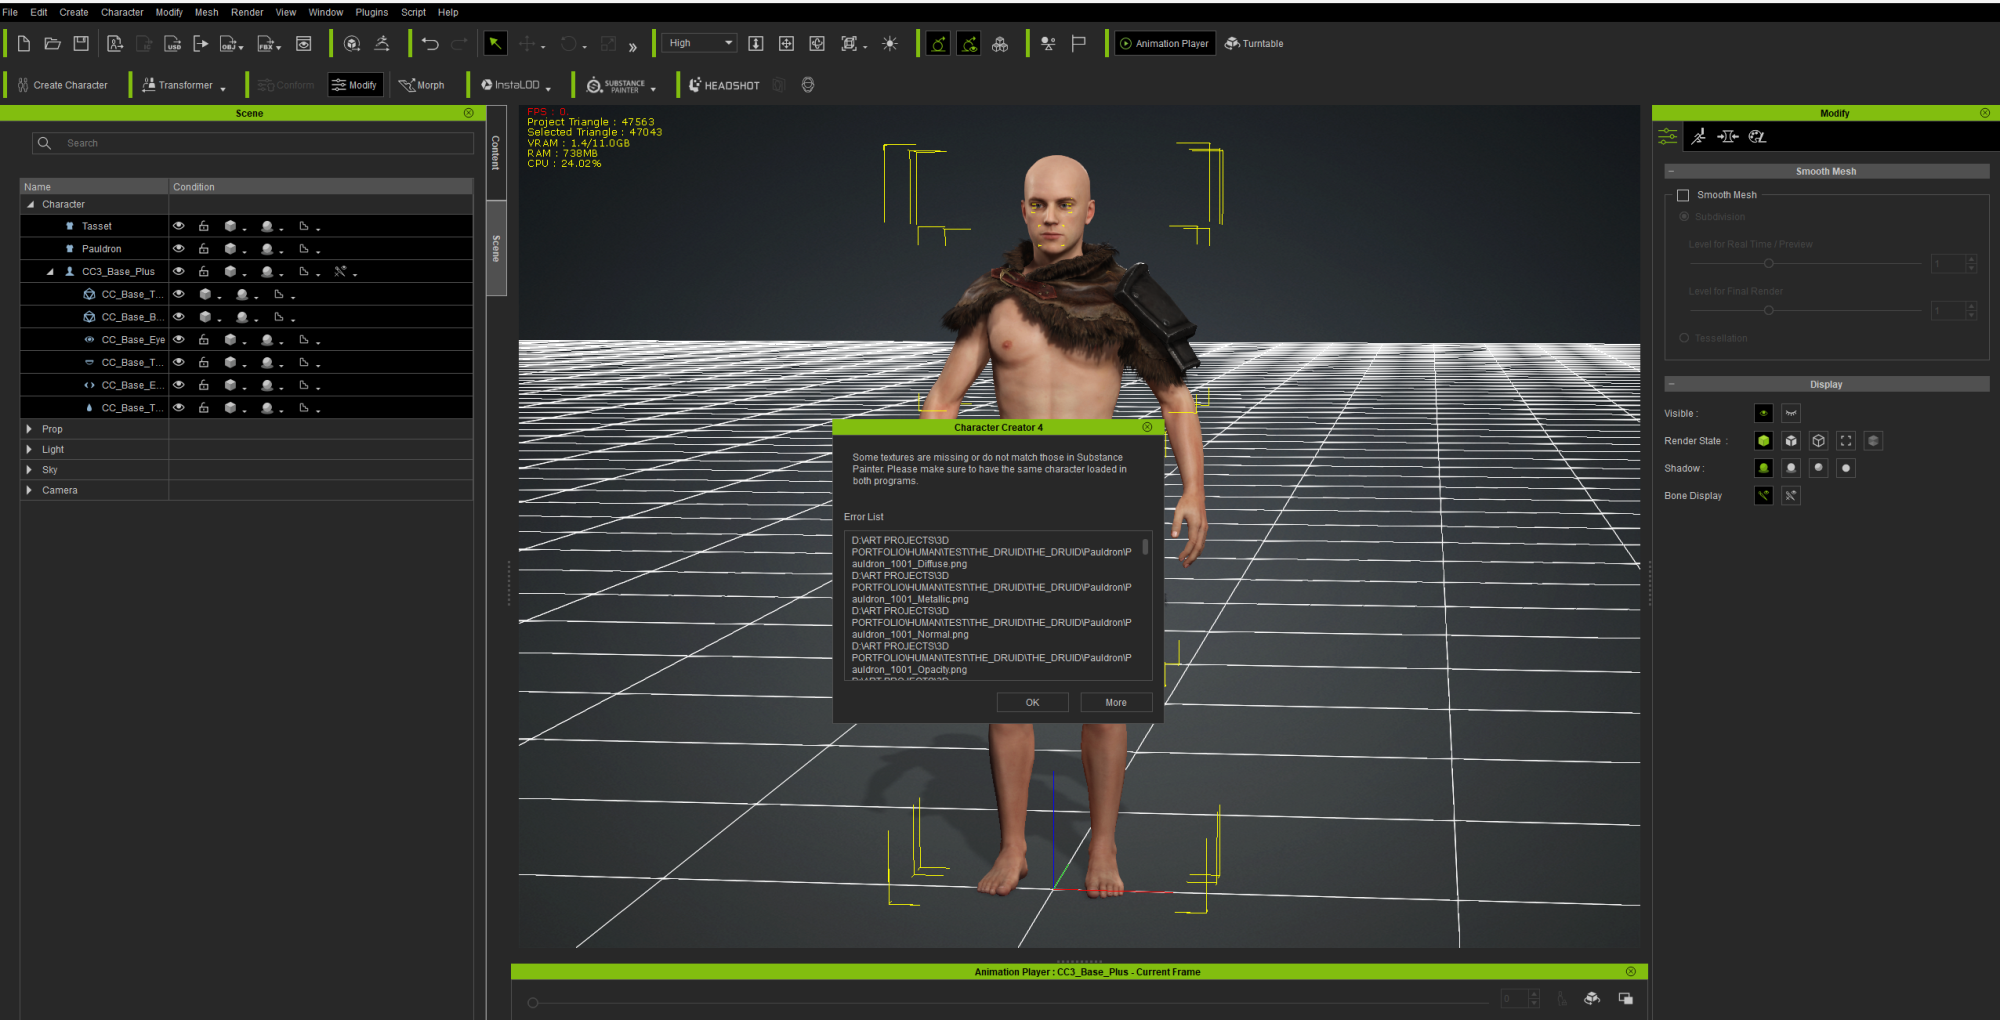
Task: Open the Plugins menu
Action: pos(371,12)
